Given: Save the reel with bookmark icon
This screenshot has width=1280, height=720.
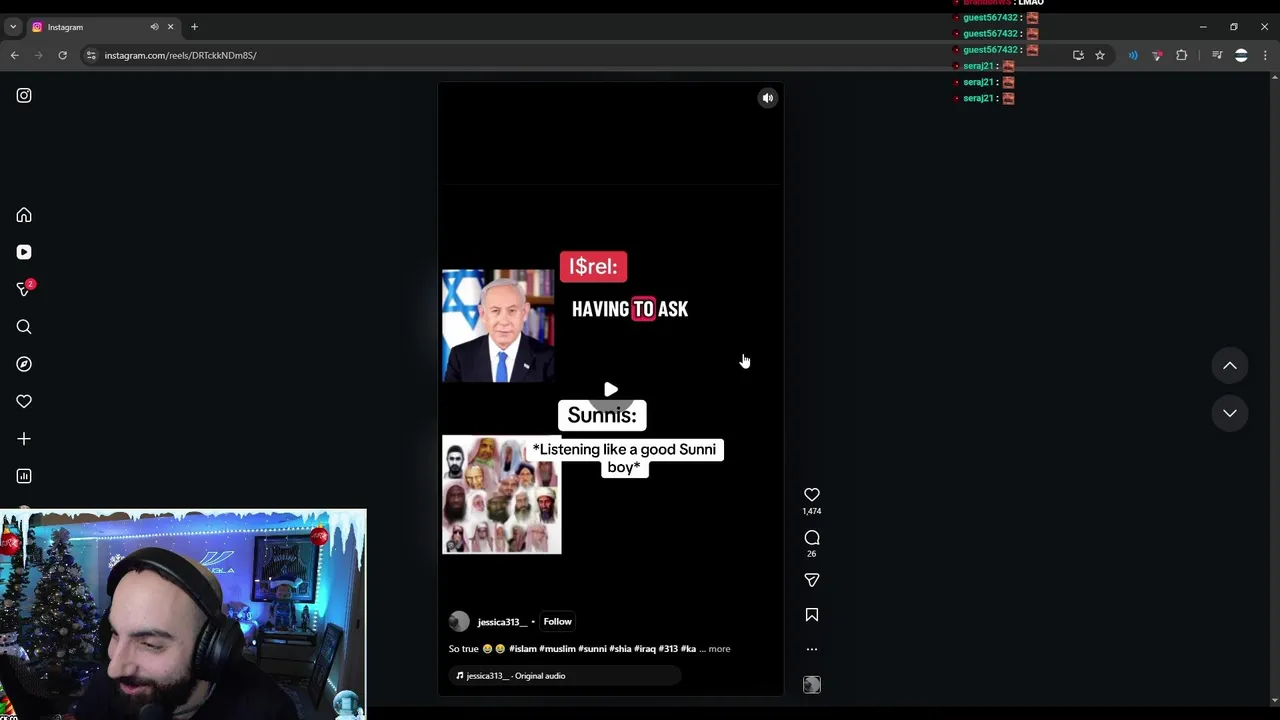Looking at the screenshot, I should point(812,615).
